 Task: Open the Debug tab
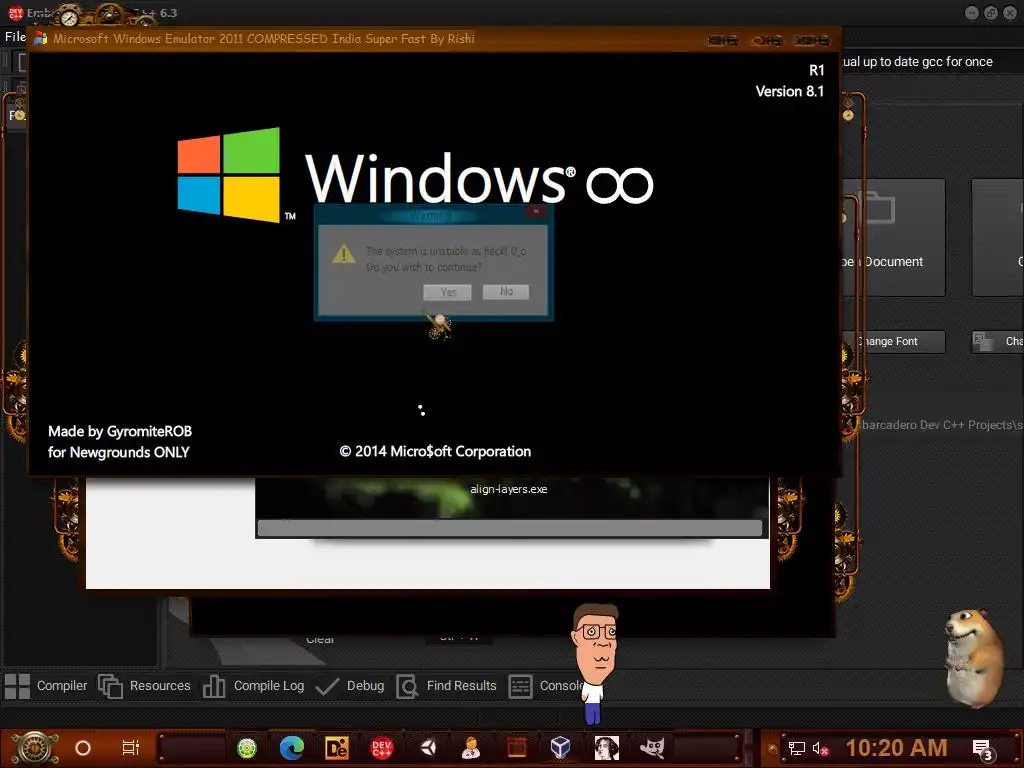(350, 686)
